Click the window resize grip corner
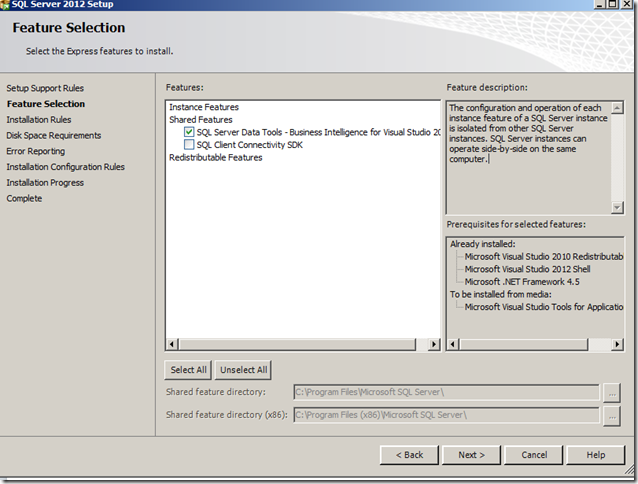The image size is (638, 484). 629,470
